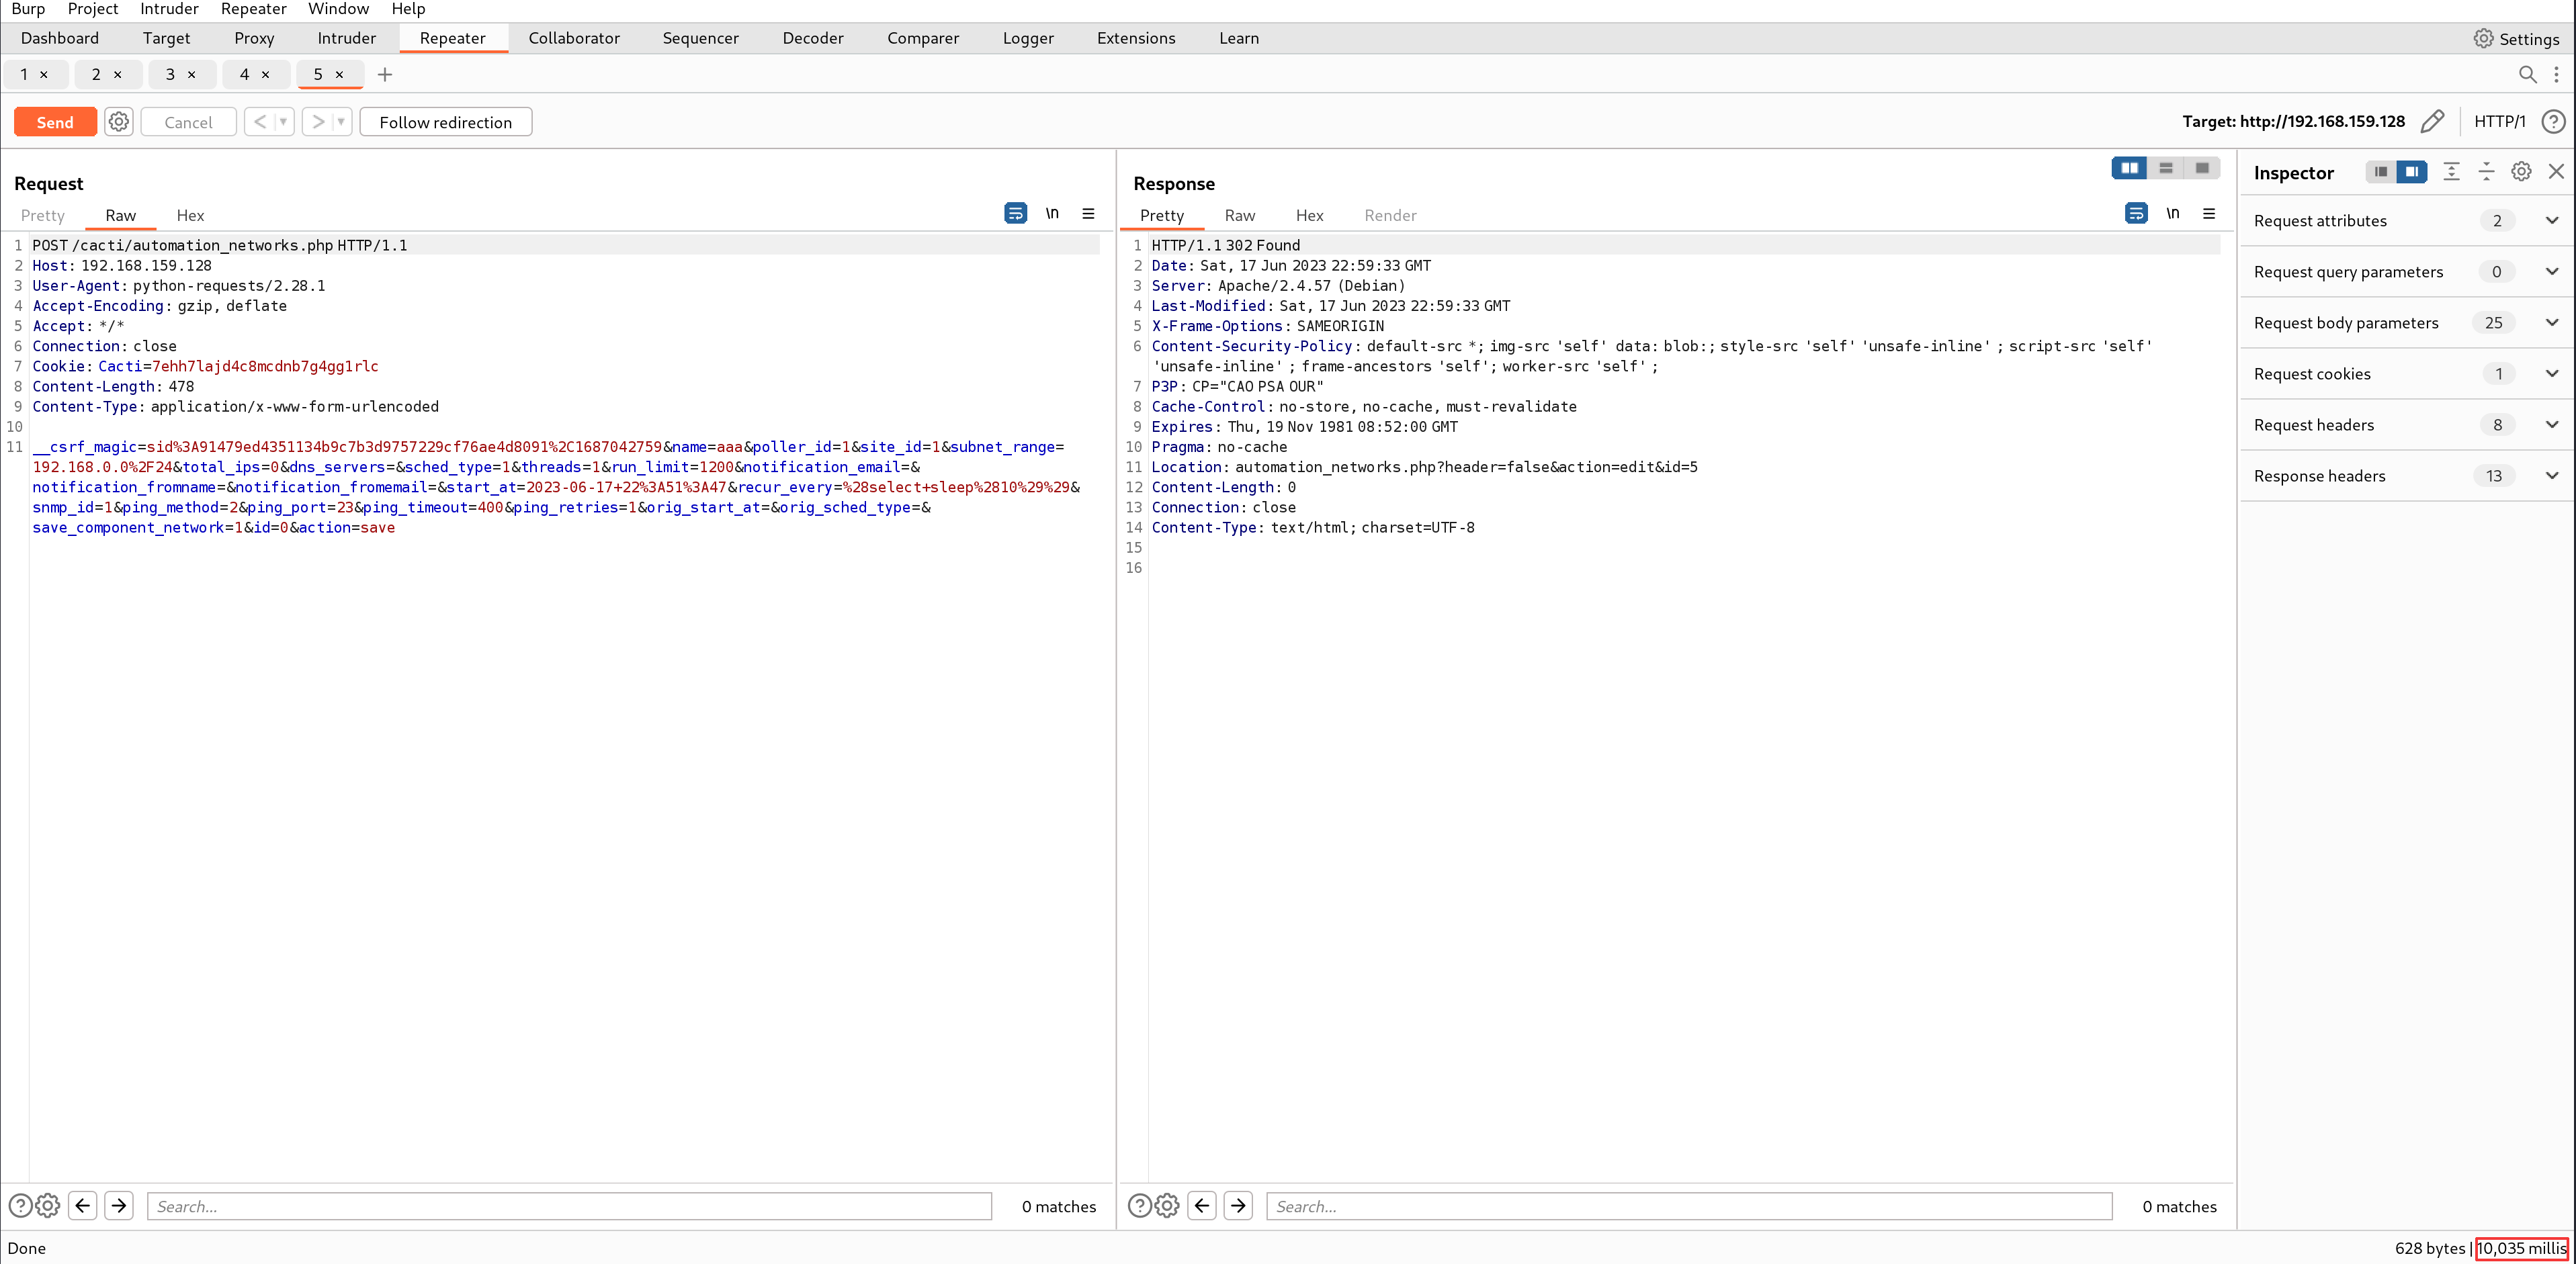Open request search help icon
The width and height of the screenshot is (2576, 1264).
pos(20,1206)
